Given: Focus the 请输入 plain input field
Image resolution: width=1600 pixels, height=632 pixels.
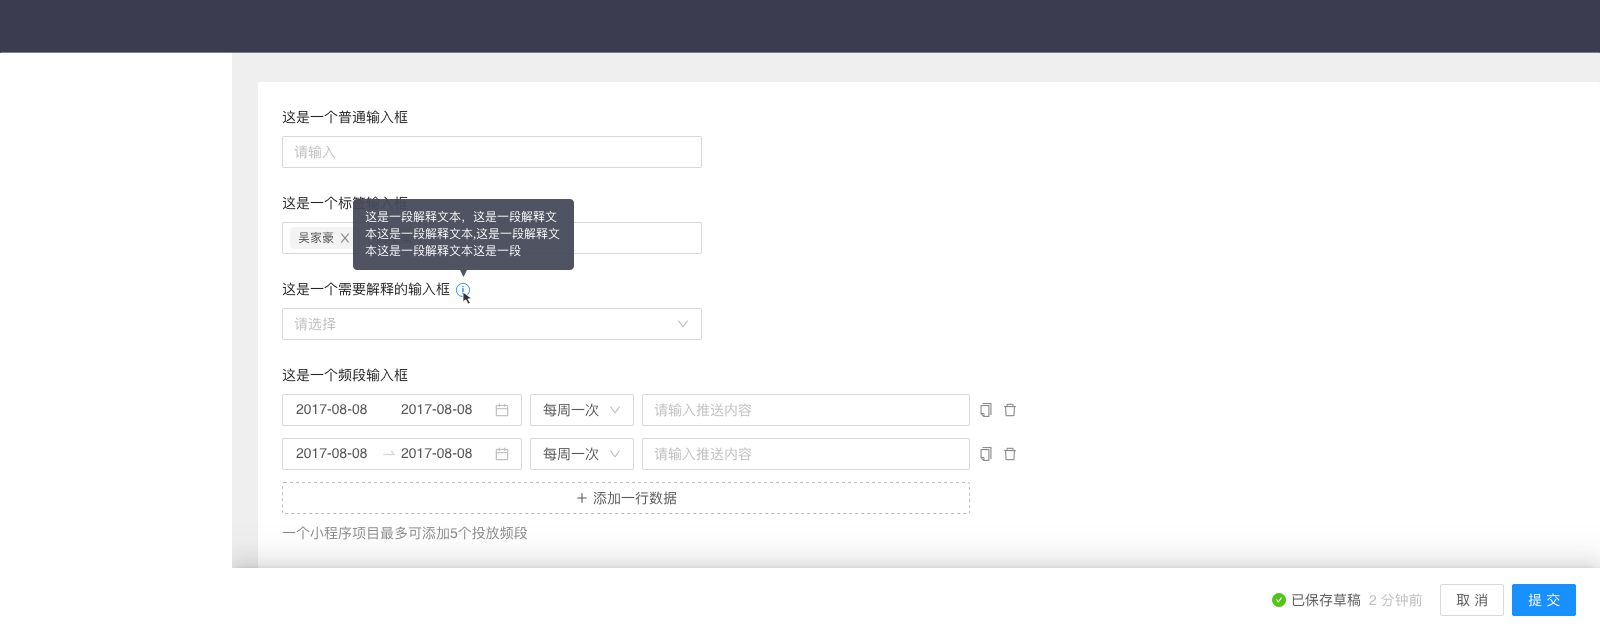Looking at the screenshot, I should [492, 152].
